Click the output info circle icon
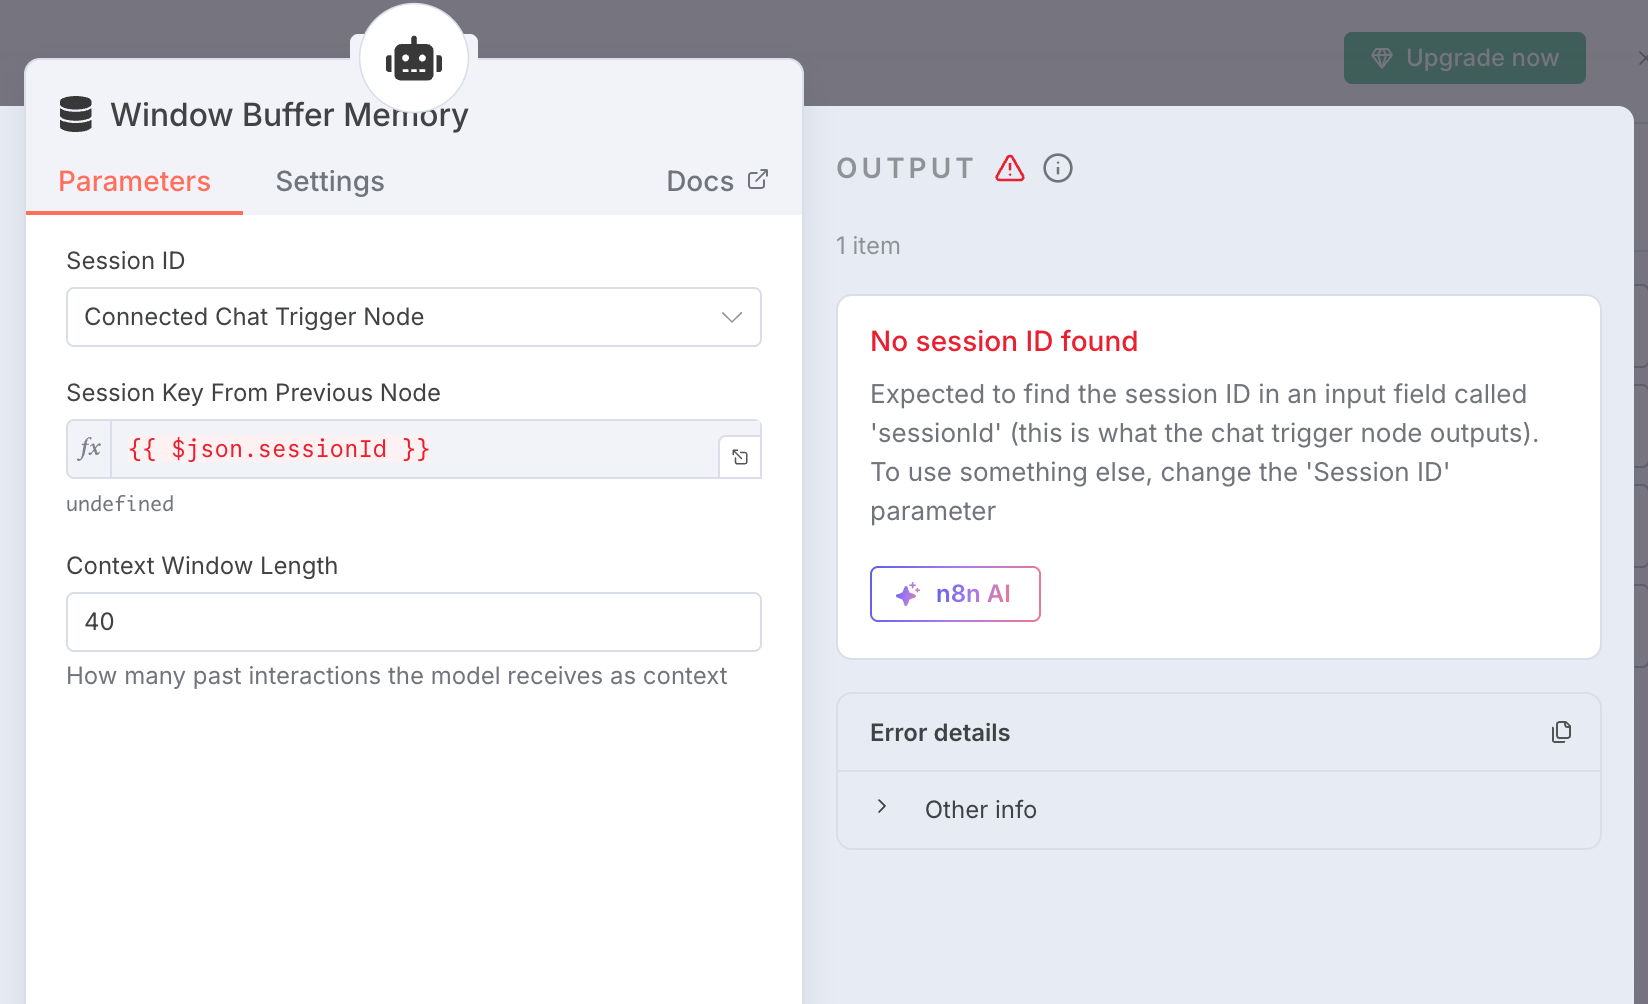 1058,168
